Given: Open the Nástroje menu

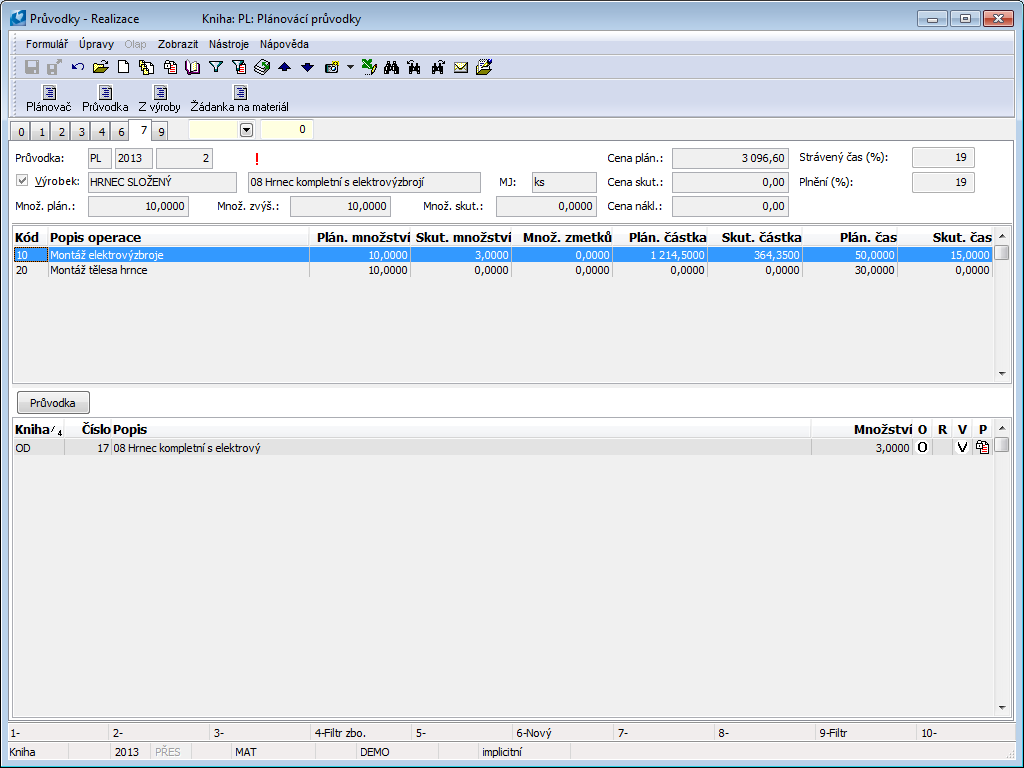Looking at the screenshot, I should pos(228,44).
